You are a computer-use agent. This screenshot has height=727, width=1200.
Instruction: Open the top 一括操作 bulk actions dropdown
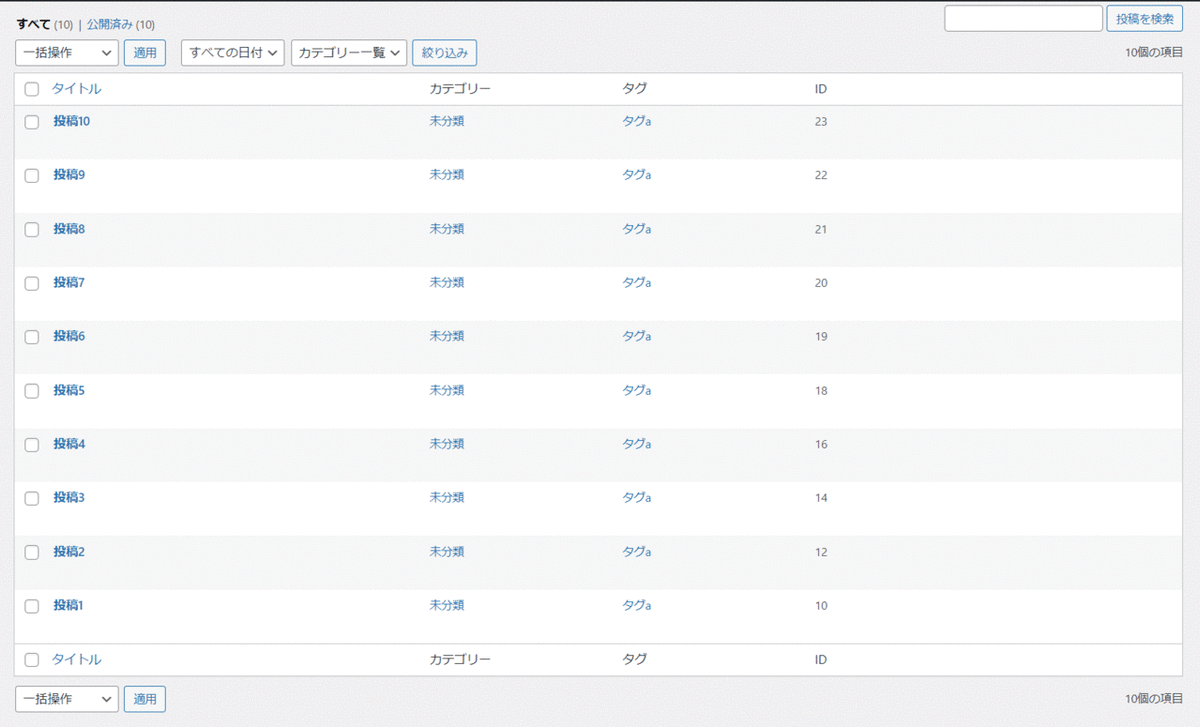coord(67,53)
